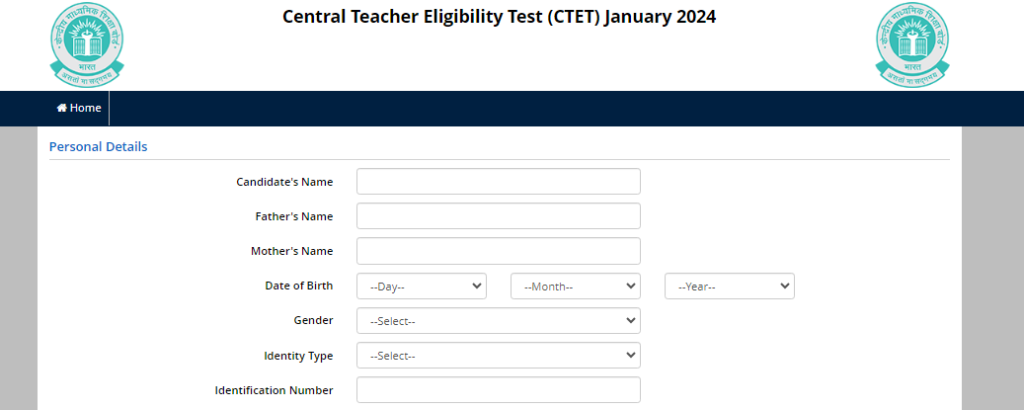Select the Mother's Name input box

click(498, 251)
